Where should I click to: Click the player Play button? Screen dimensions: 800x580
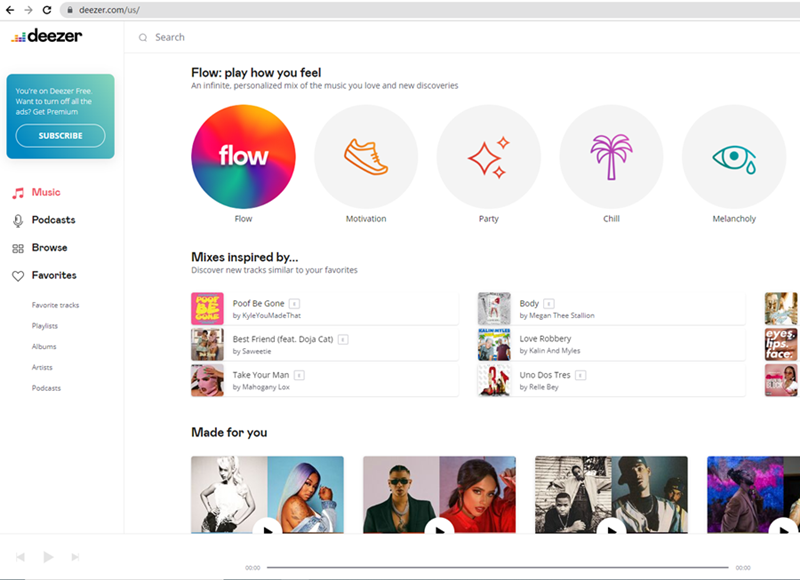click(48, 557)
